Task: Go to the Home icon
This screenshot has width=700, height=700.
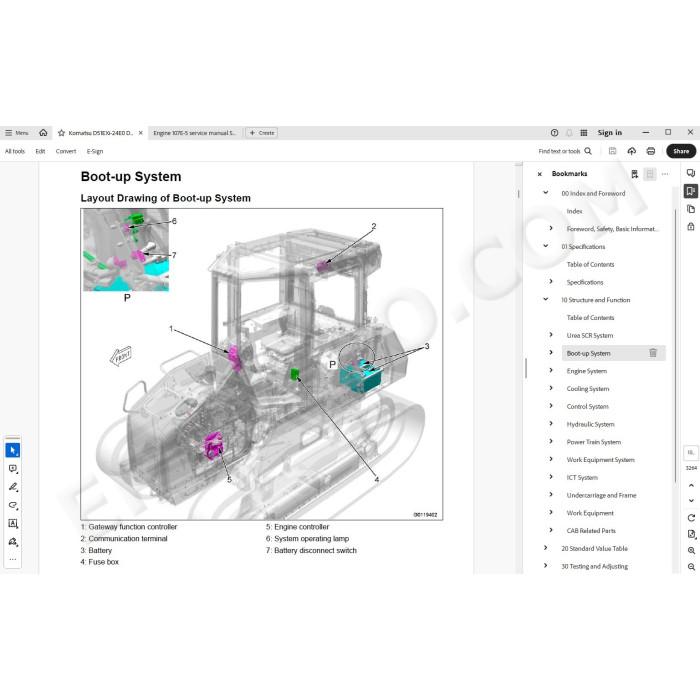Action: pyautogui.click(x=43, y=133)
